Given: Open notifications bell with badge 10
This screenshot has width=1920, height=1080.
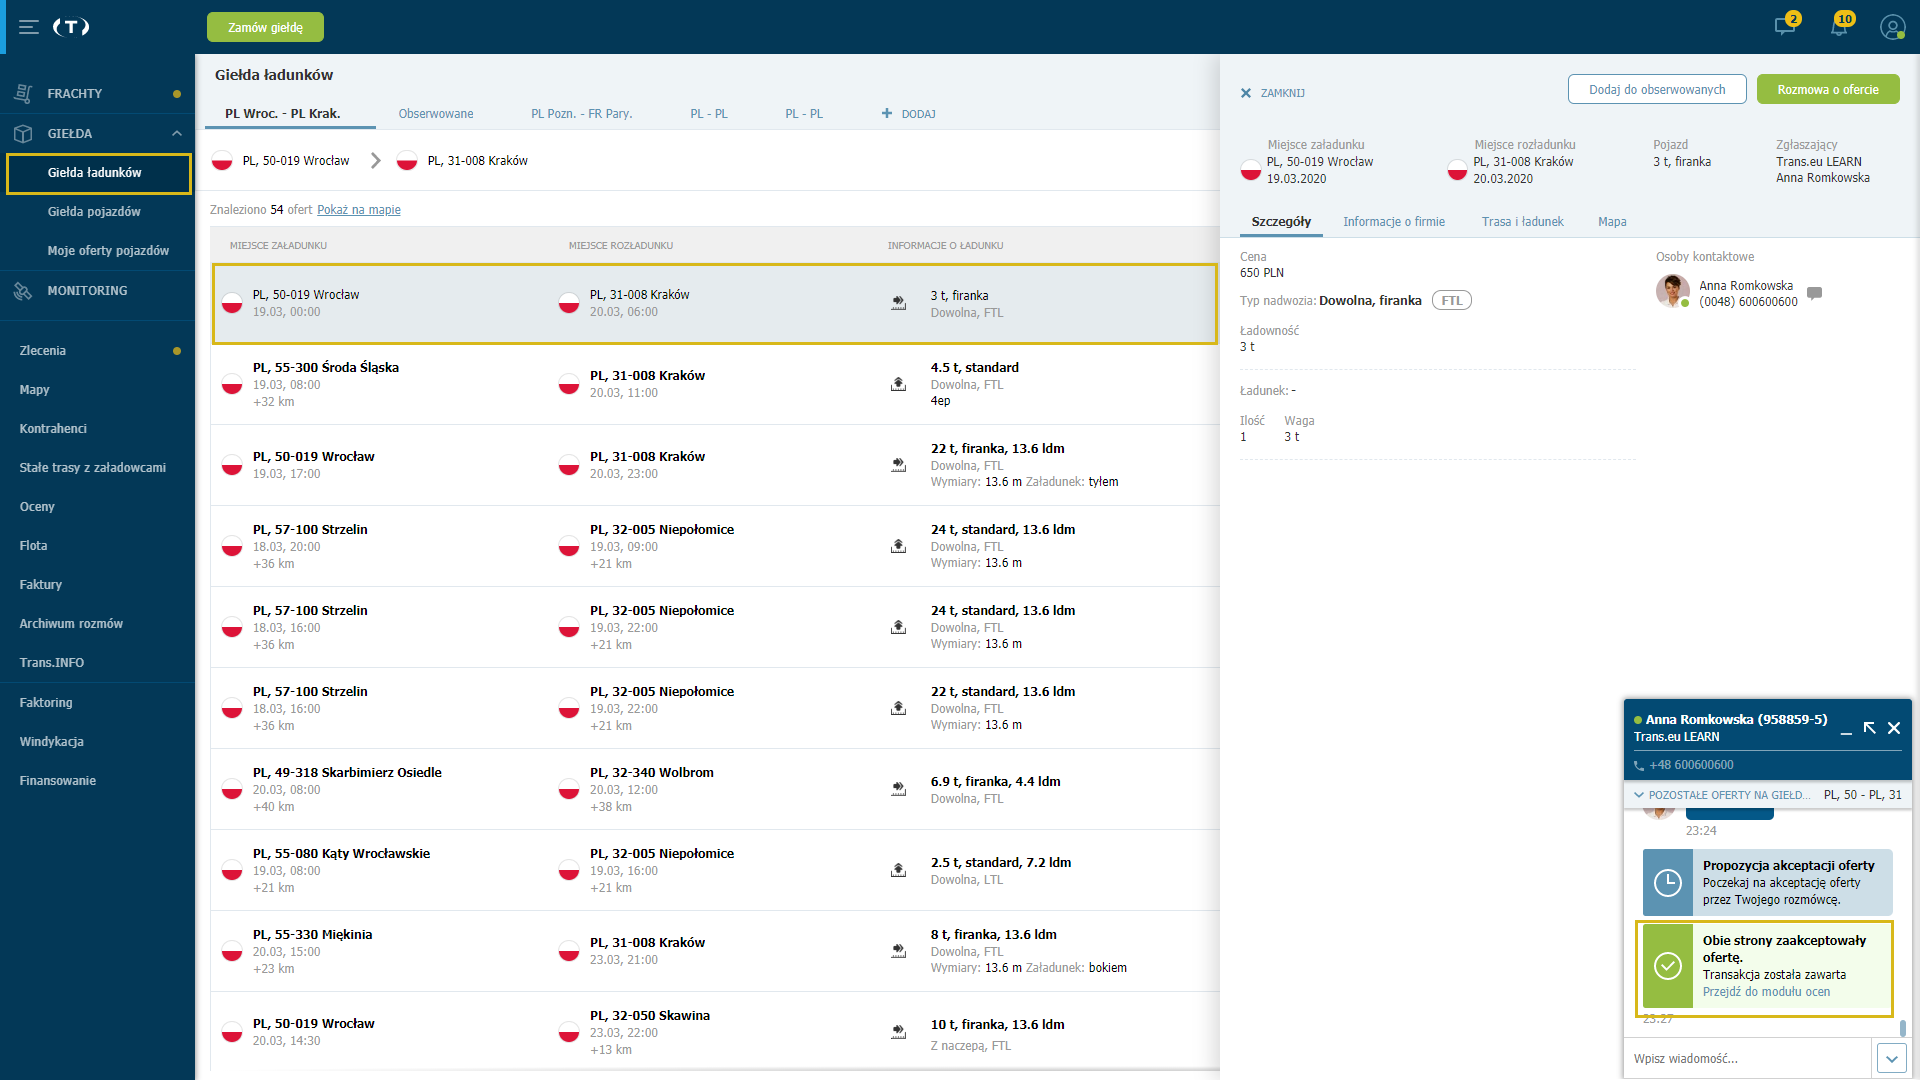Looking at the screenshot, I should [1838, 25].
